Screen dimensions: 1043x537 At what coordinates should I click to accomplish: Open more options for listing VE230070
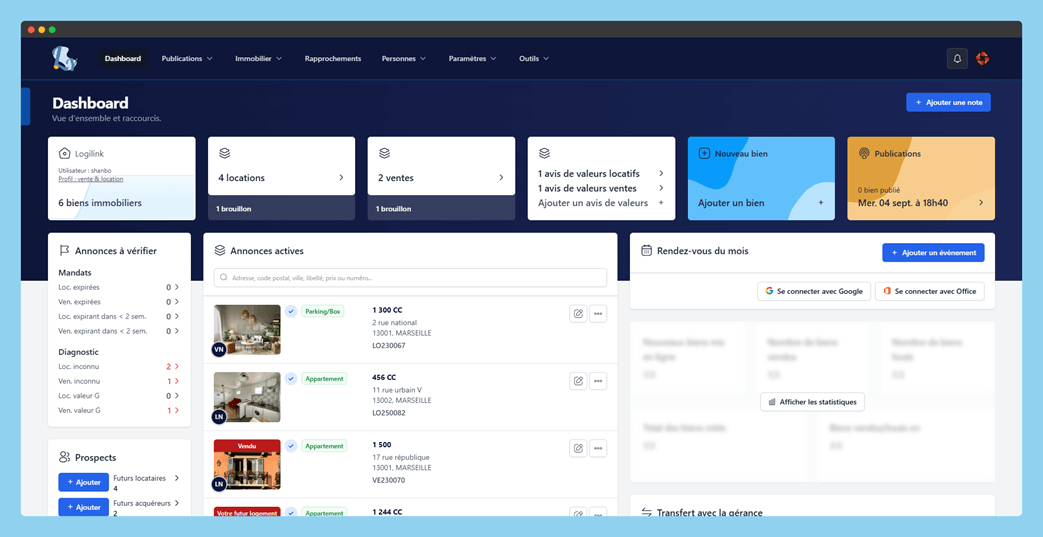(598, 448)
